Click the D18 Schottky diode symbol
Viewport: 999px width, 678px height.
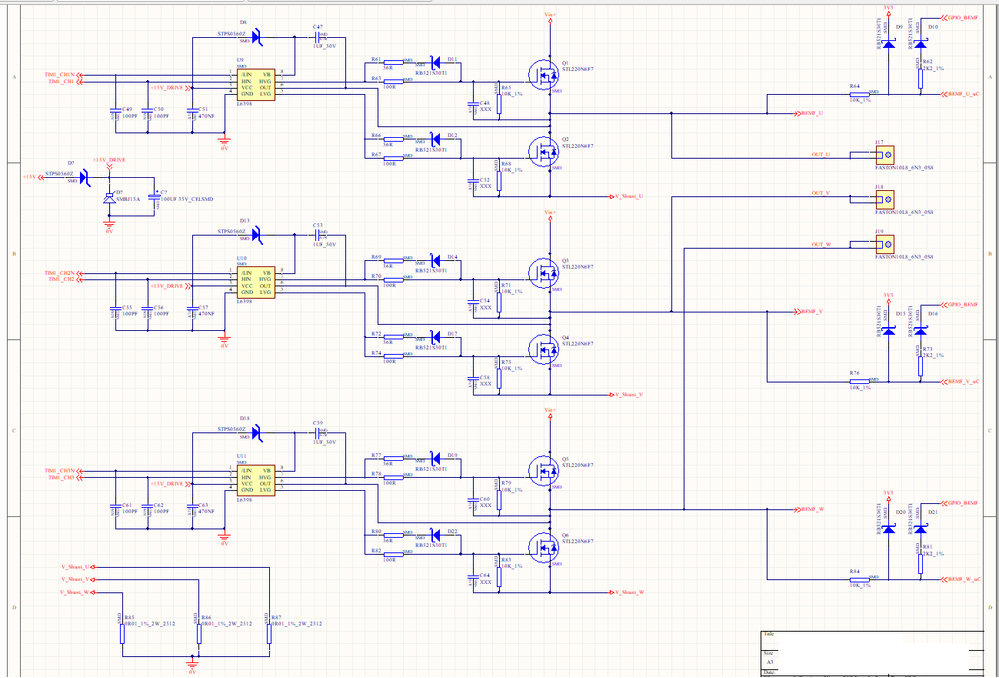(257, 433)
